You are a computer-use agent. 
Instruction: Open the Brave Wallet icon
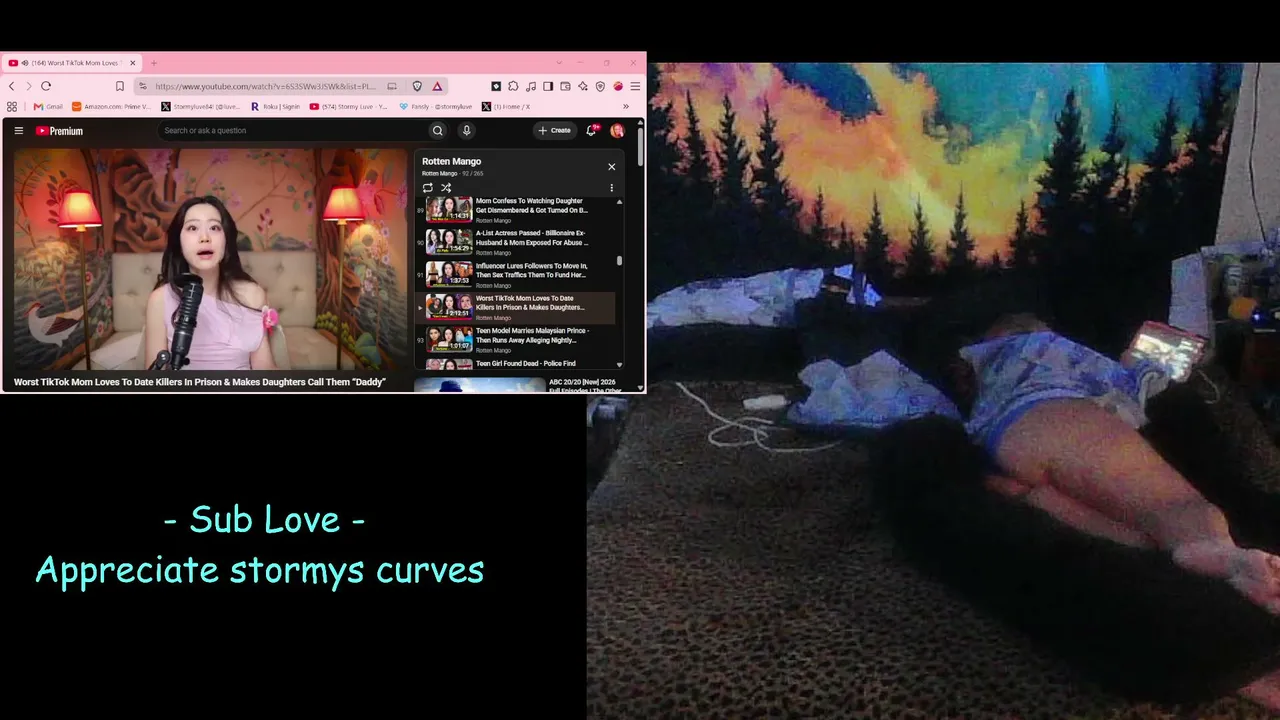click(x=565, y=86)
